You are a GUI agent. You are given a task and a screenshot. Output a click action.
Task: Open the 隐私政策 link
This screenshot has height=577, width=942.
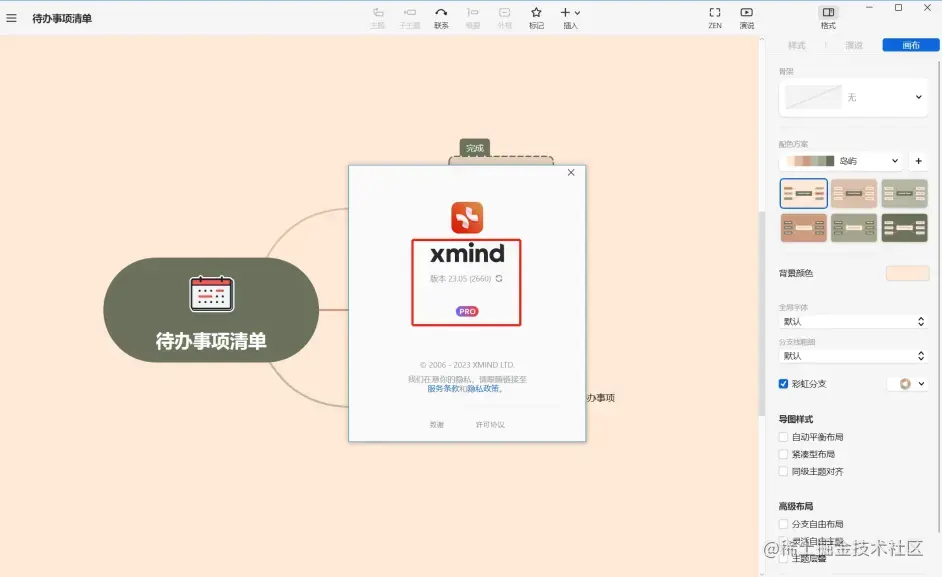483,389
